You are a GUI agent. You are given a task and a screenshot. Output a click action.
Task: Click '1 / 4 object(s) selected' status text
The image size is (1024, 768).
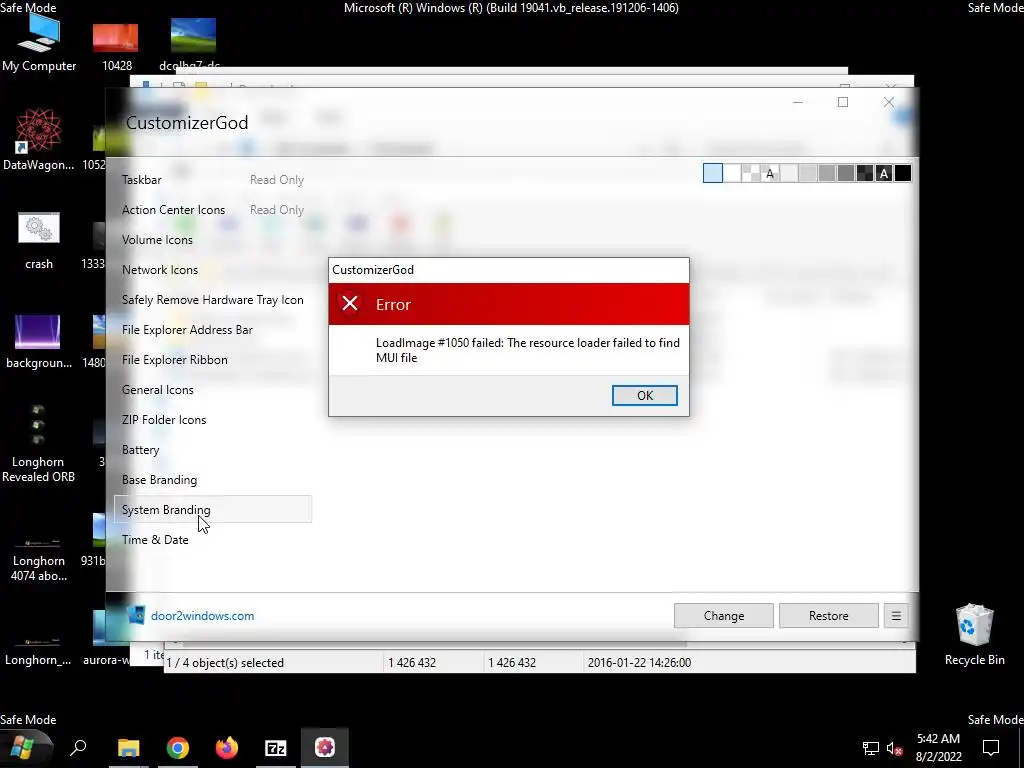[x=225, y=662]
